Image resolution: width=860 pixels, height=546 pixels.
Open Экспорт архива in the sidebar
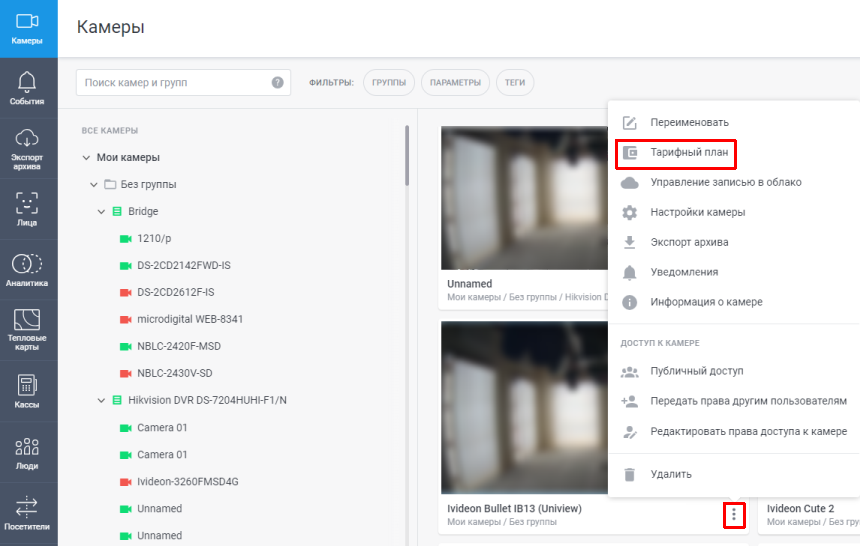[27, 149]
